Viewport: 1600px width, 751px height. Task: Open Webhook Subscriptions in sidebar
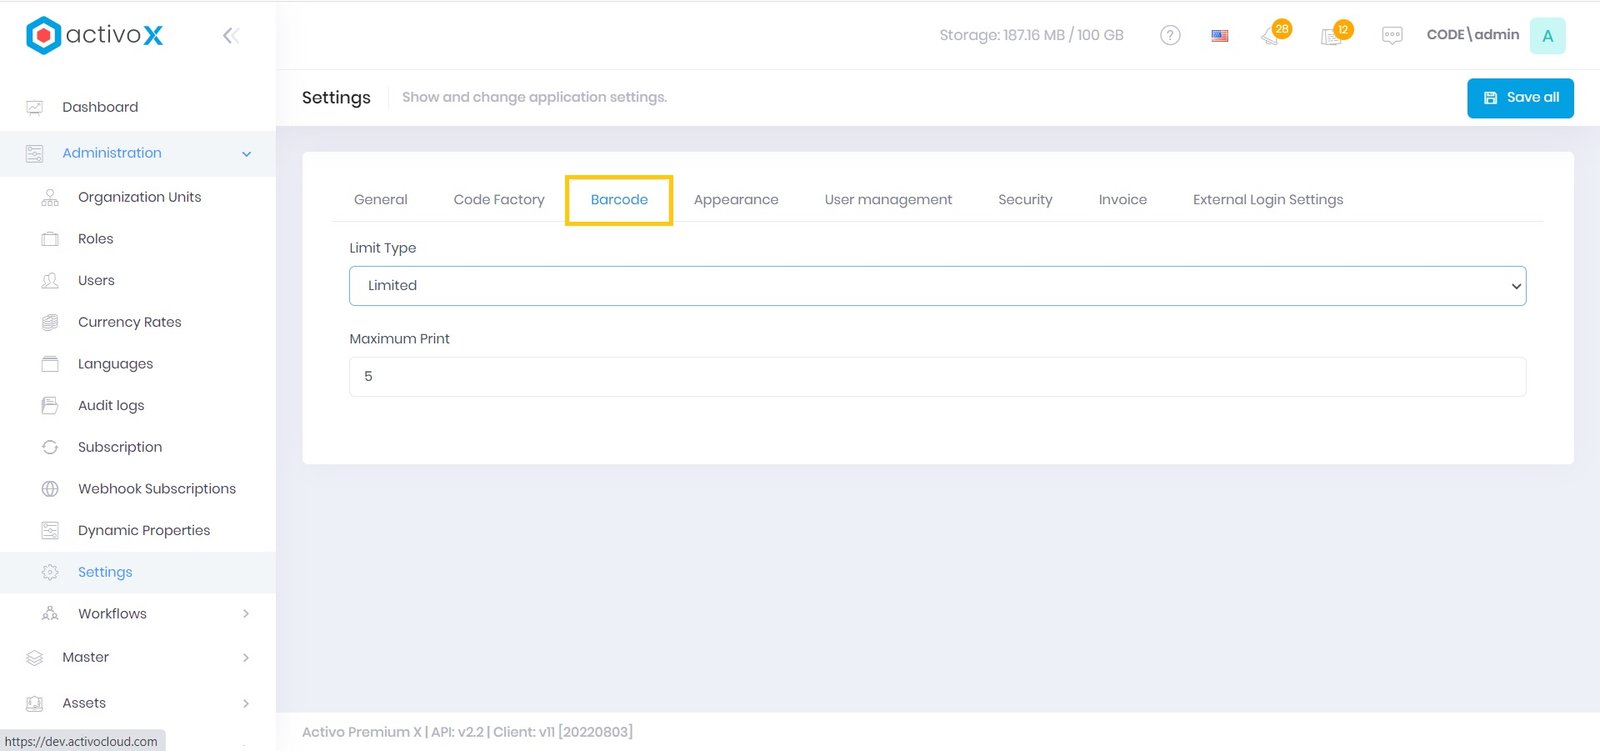[x=157, y=489]
